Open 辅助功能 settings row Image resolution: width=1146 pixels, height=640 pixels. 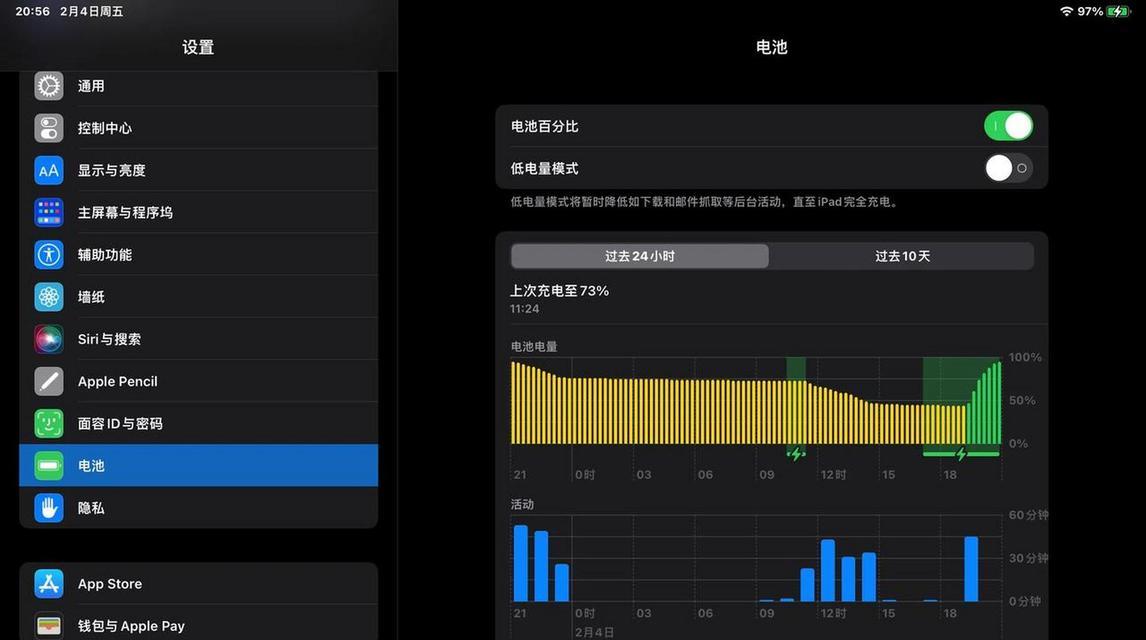199,255
